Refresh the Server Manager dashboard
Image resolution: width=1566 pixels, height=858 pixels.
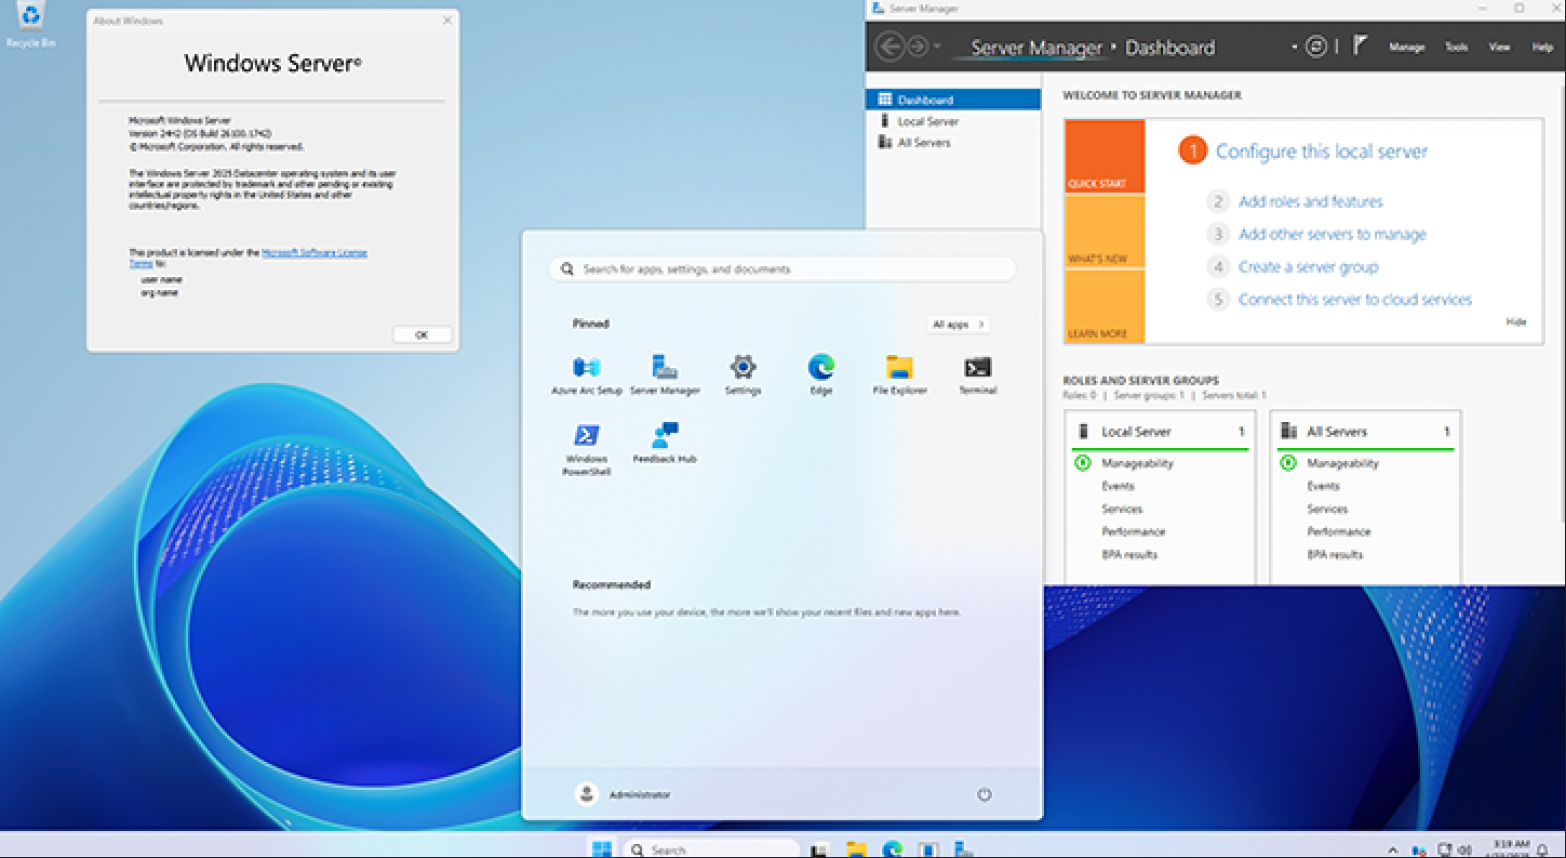point(1317,46)
